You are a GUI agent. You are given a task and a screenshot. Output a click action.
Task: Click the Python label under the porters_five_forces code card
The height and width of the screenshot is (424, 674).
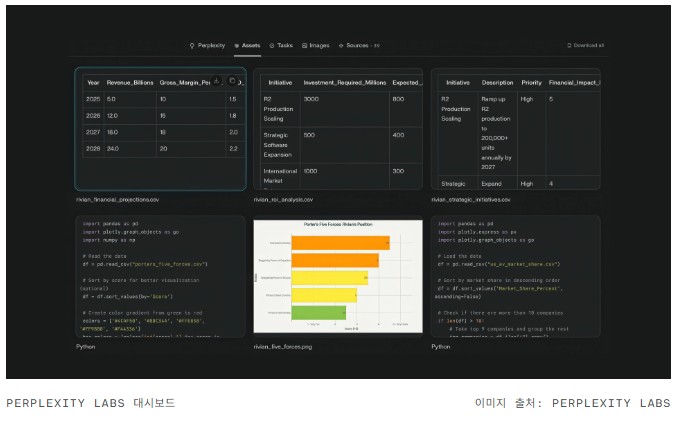[86, 347]
